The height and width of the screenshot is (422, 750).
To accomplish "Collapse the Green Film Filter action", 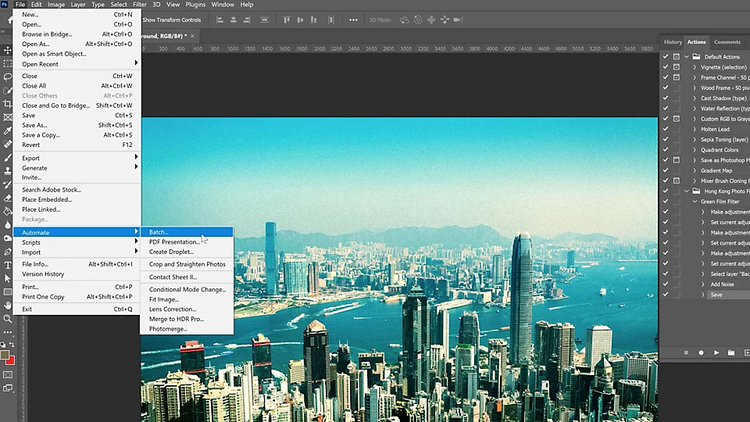I will tap(695, 201).
